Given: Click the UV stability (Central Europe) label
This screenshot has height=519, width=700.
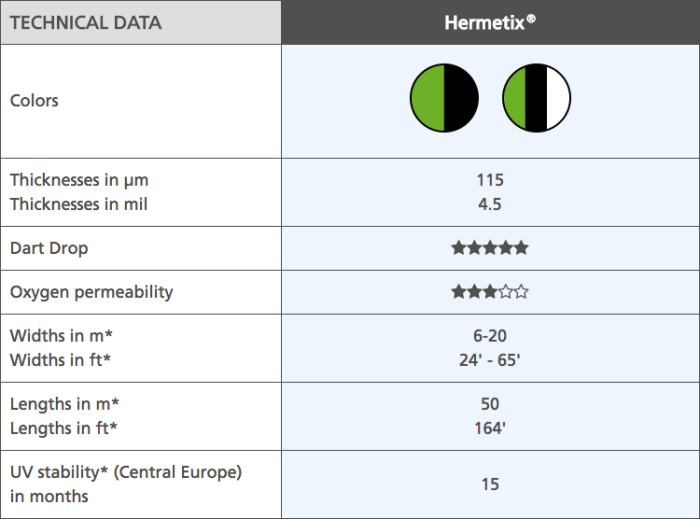Looking at the screenshot, I should click(x=126, y=472).
